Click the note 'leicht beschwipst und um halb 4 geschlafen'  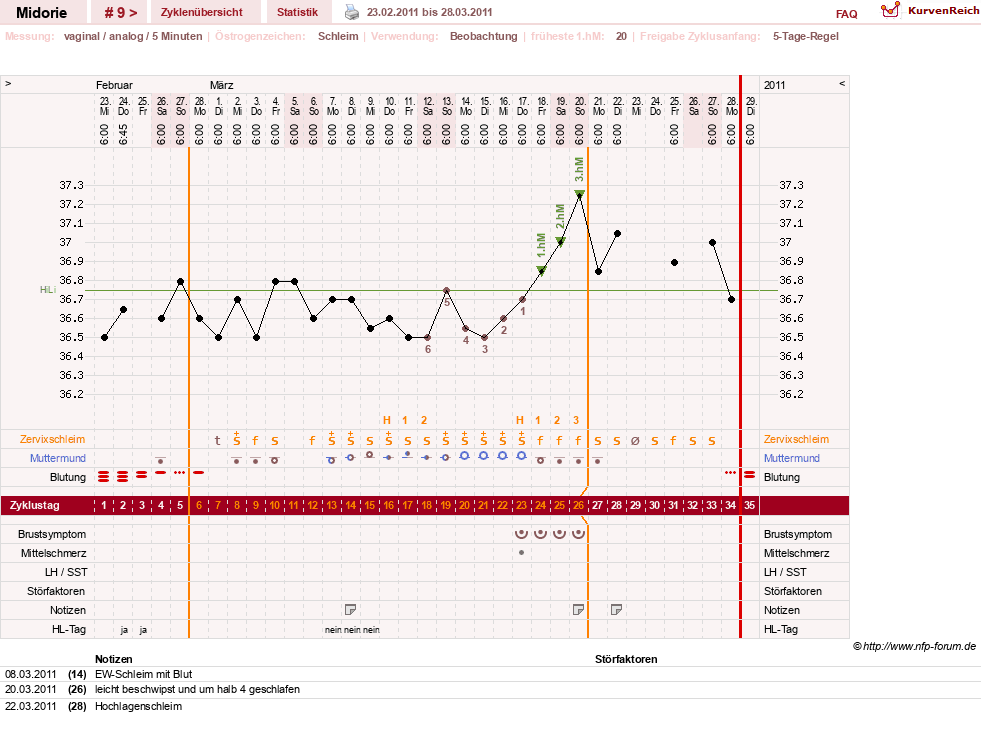pyautogui.click(x=197, y=689)
